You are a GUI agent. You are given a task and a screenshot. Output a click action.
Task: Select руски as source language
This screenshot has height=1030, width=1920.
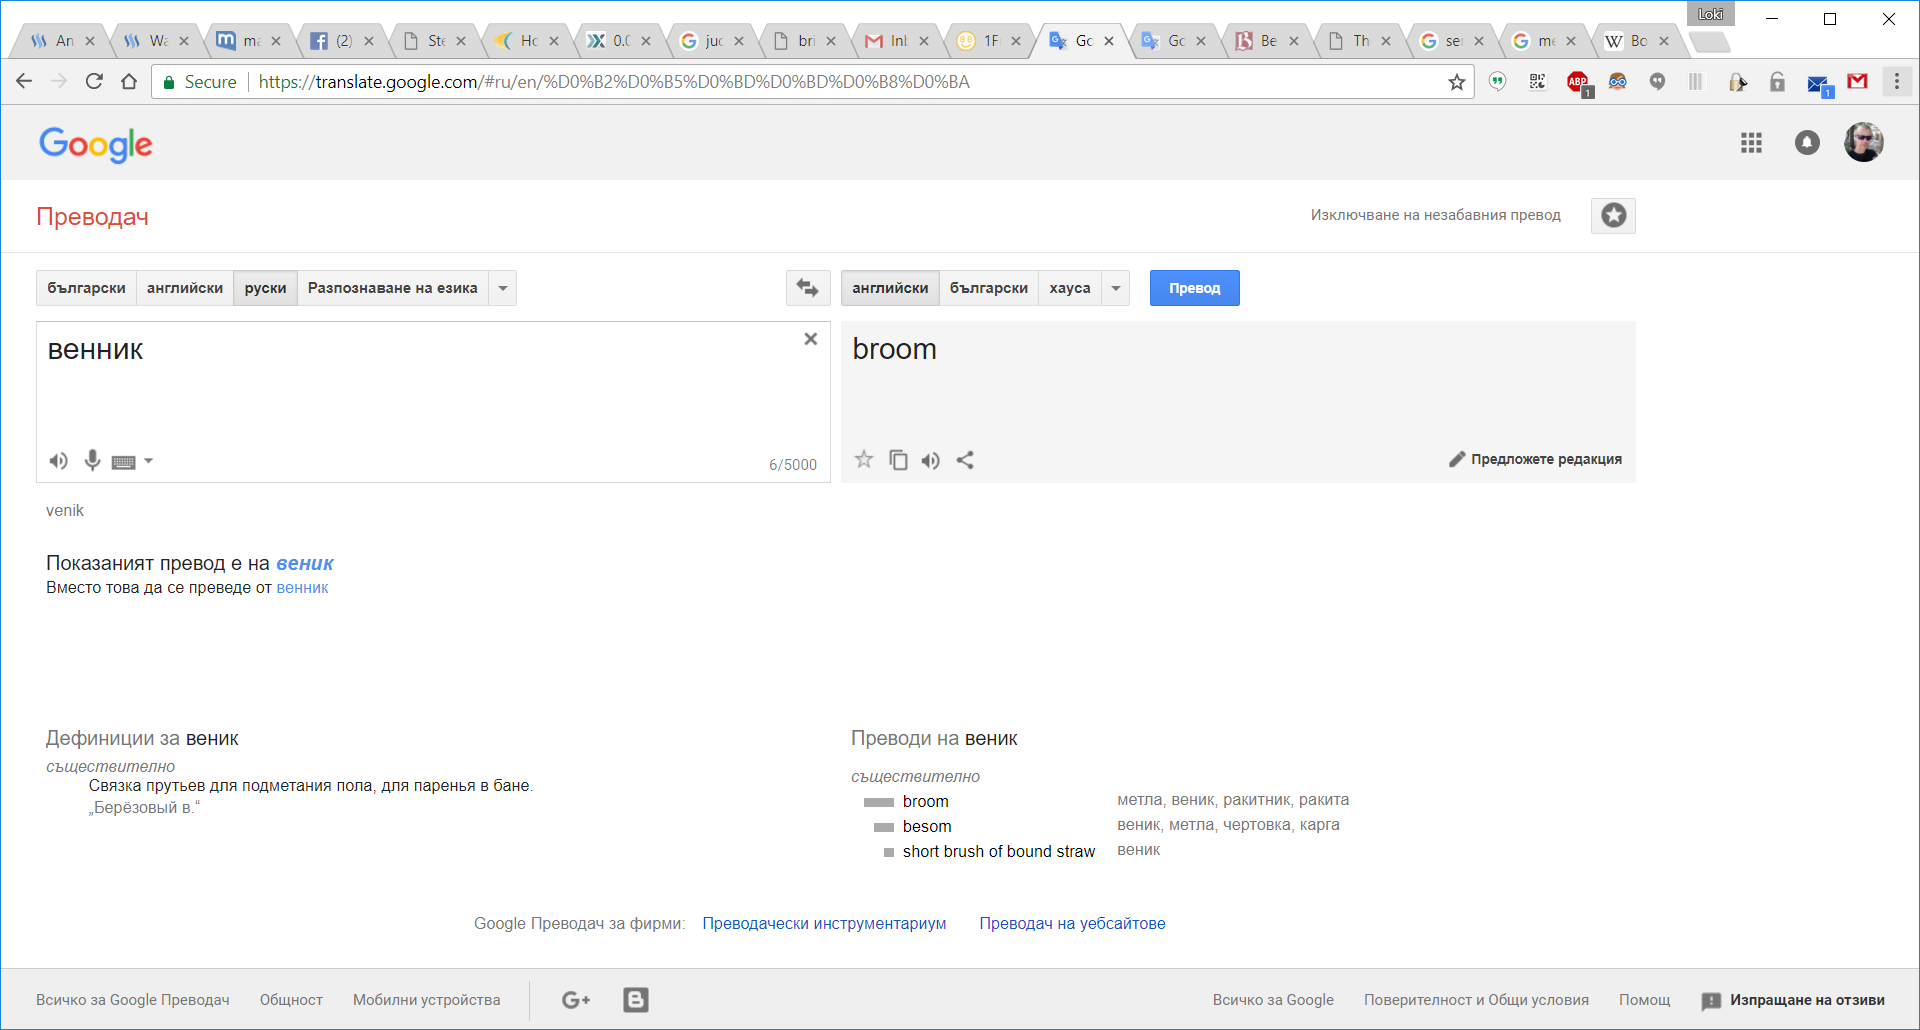pyautogui.click(x=265, y=288)
